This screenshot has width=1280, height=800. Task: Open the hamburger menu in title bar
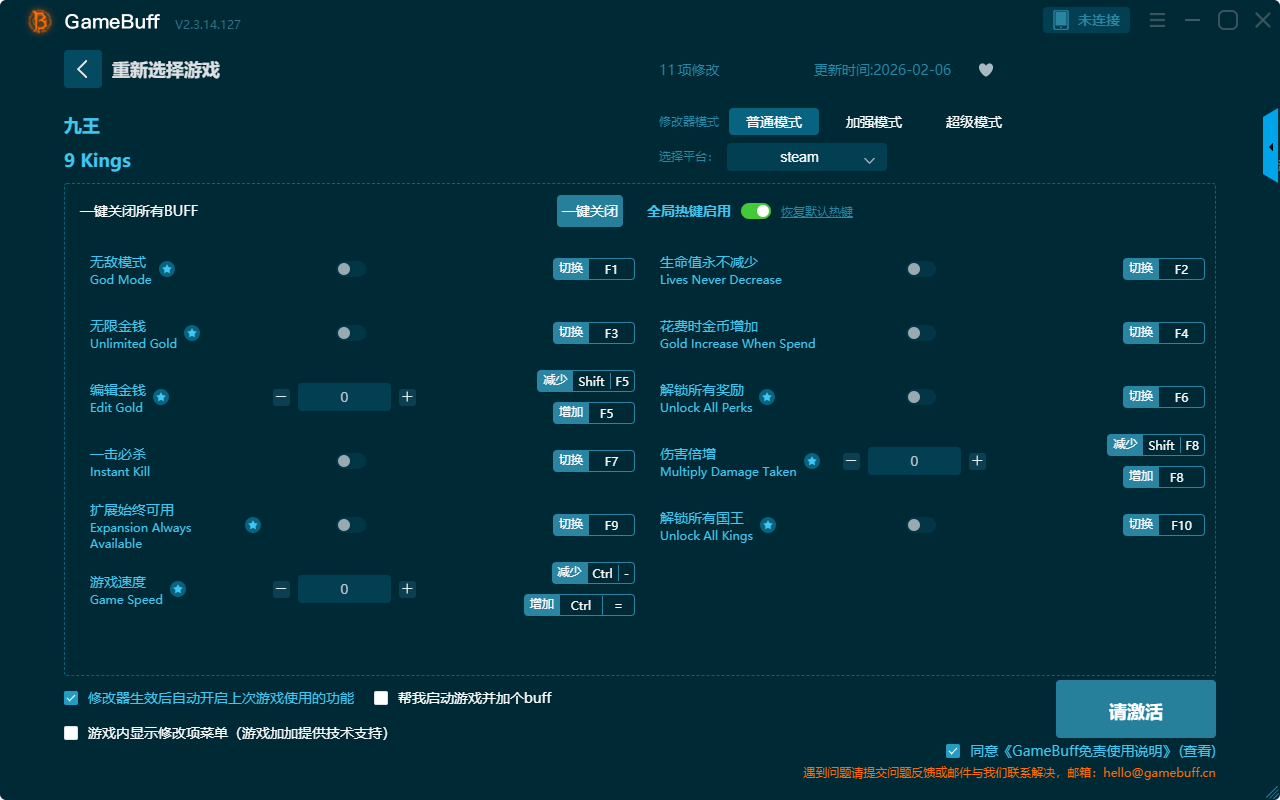pyautogui.click(x=1157, y=20)
